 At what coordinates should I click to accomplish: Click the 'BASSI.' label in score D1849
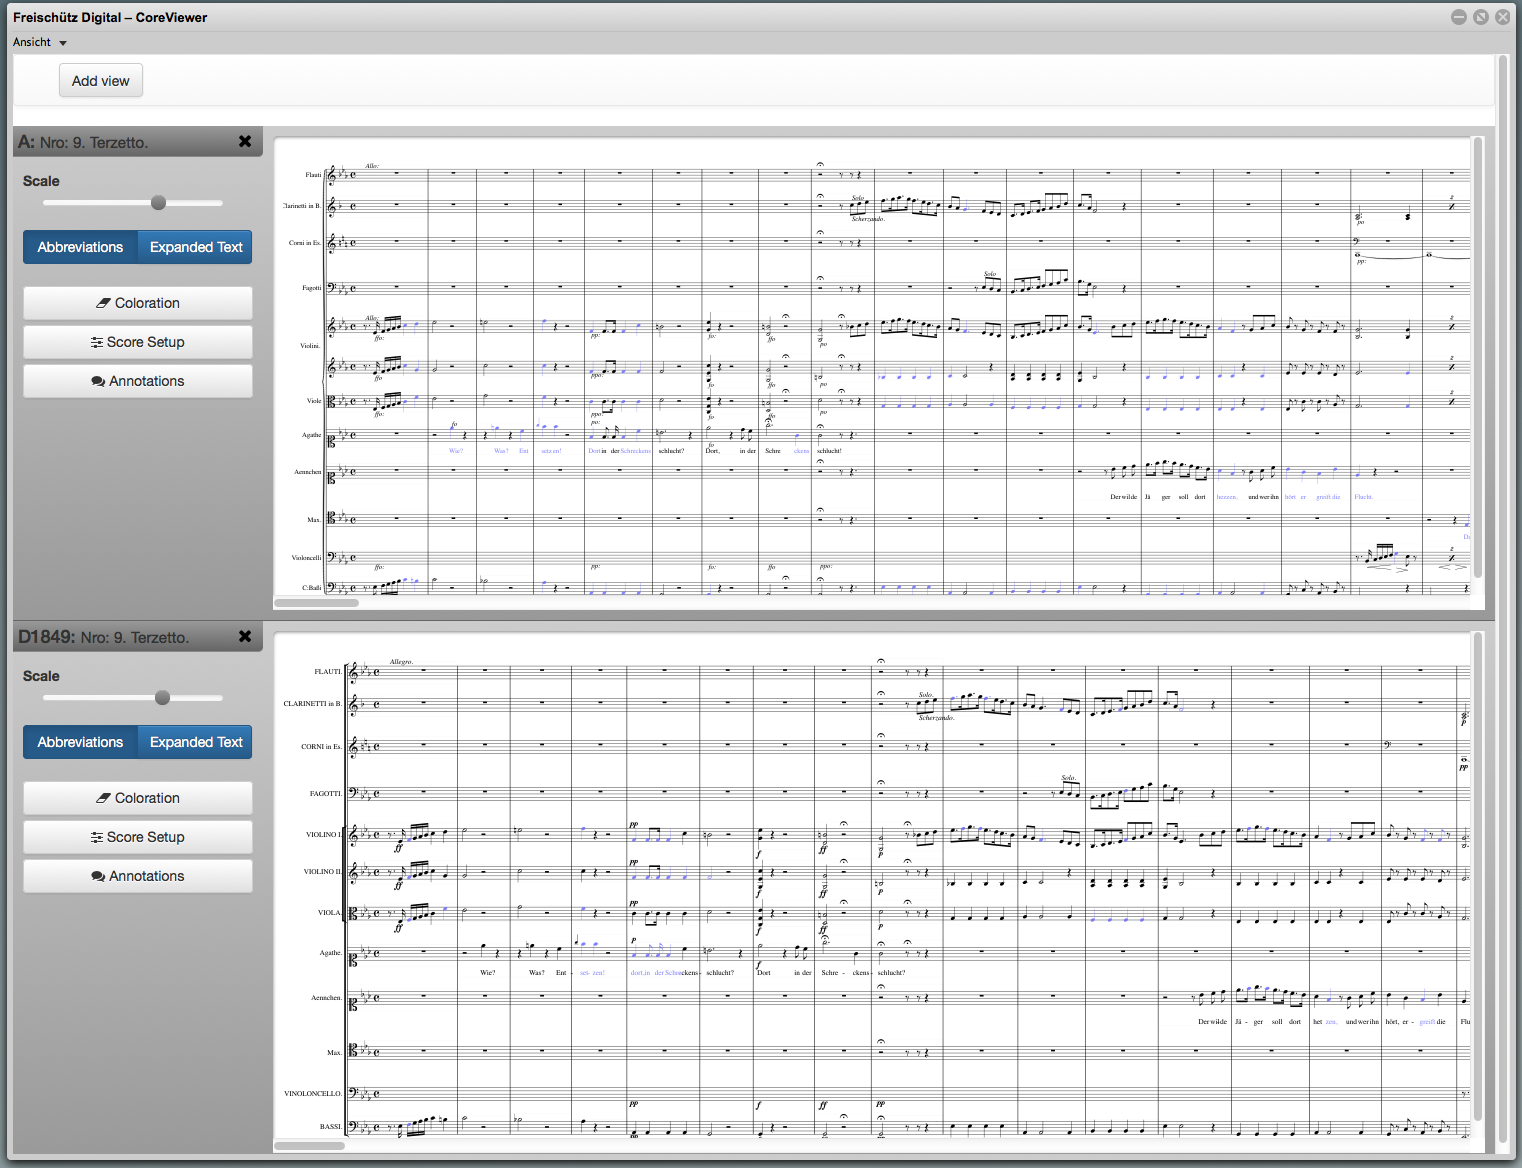pyautogui.click(x=331, y=1127)
